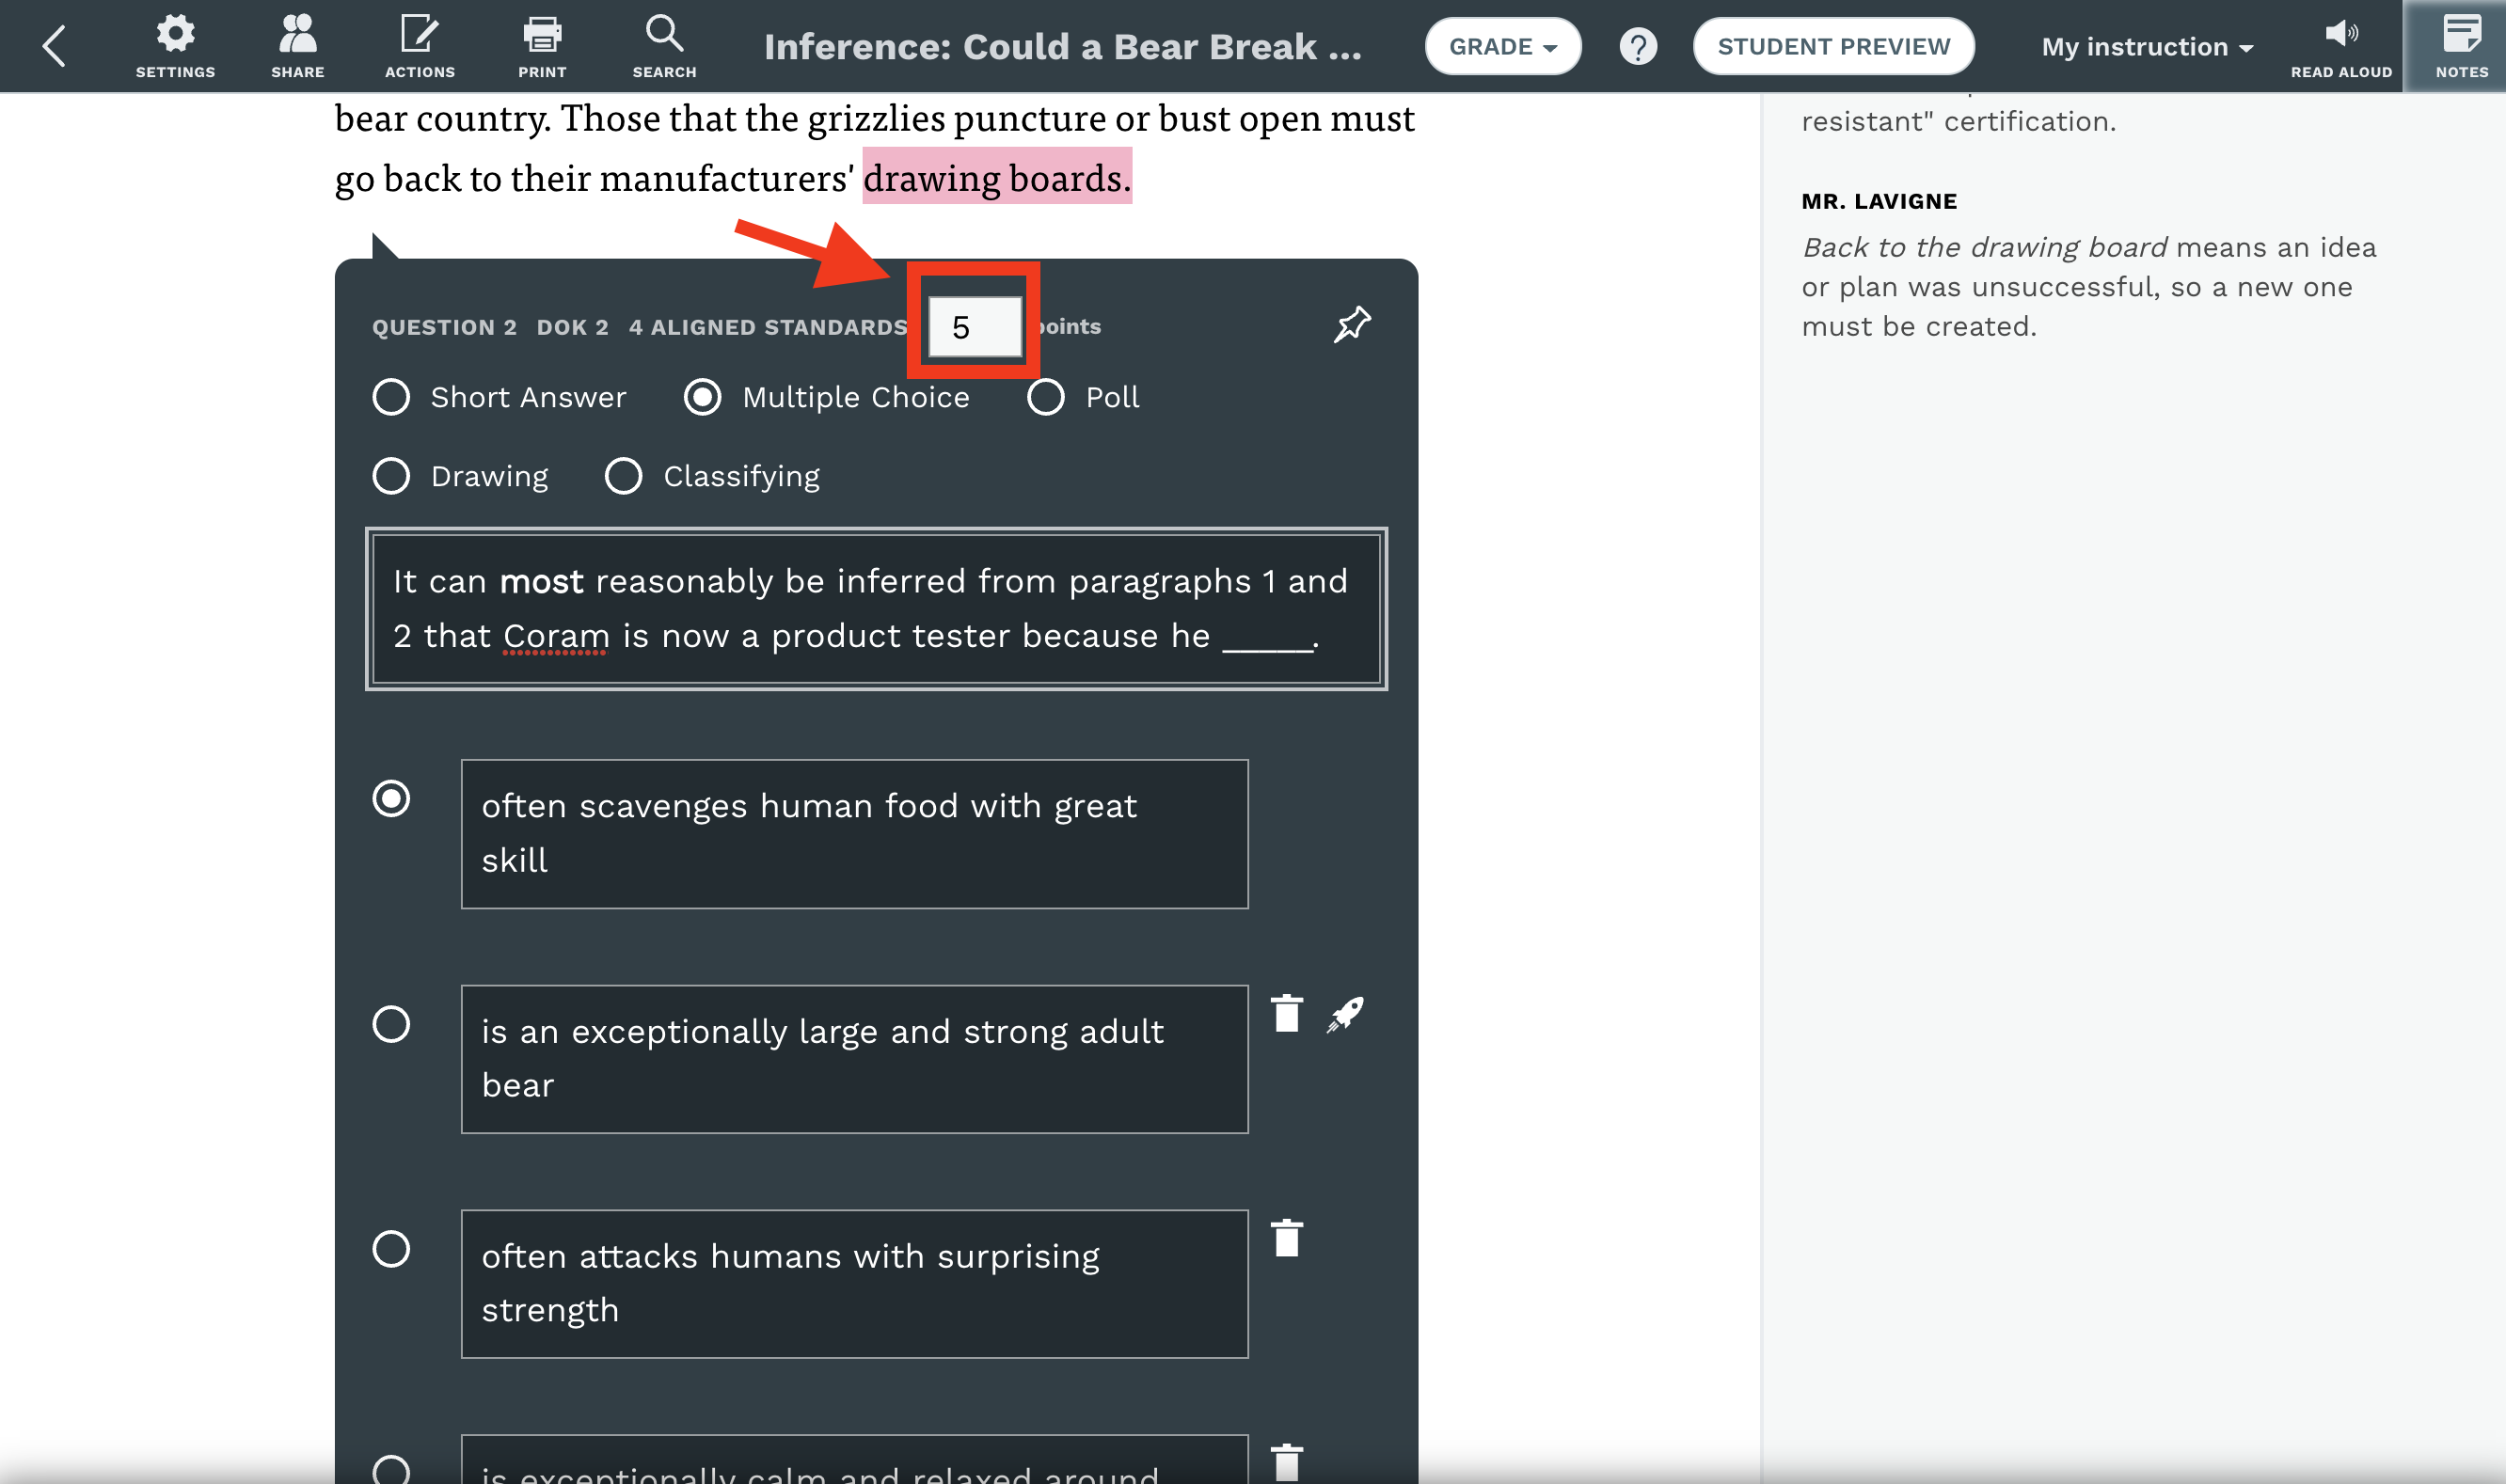Mark 'exceptionally large and strong adult bear' correct
Image resolution: width=2506 pixels, height=1484 pixels.
click(x=391, y=1024)
